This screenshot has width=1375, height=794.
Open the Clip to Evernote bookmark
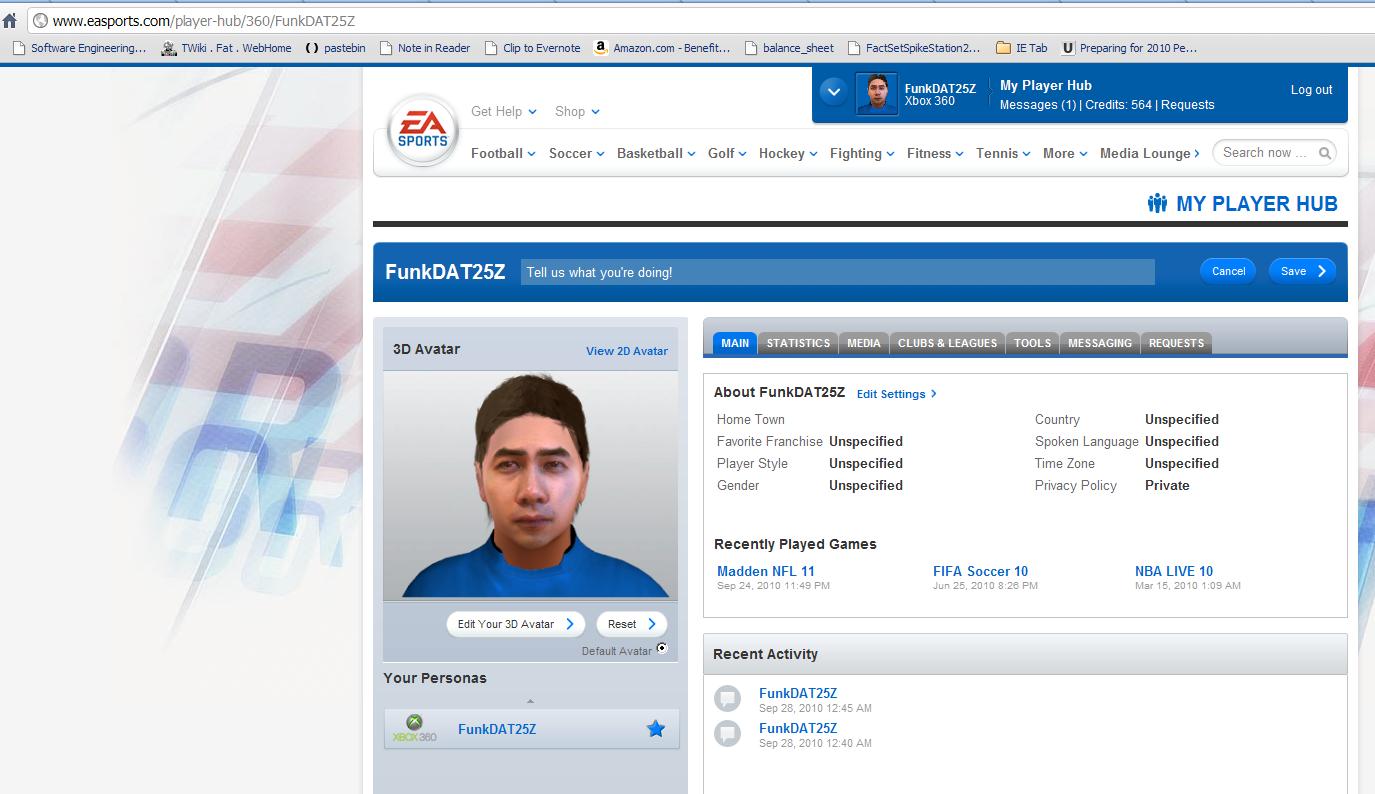(532, 47)
